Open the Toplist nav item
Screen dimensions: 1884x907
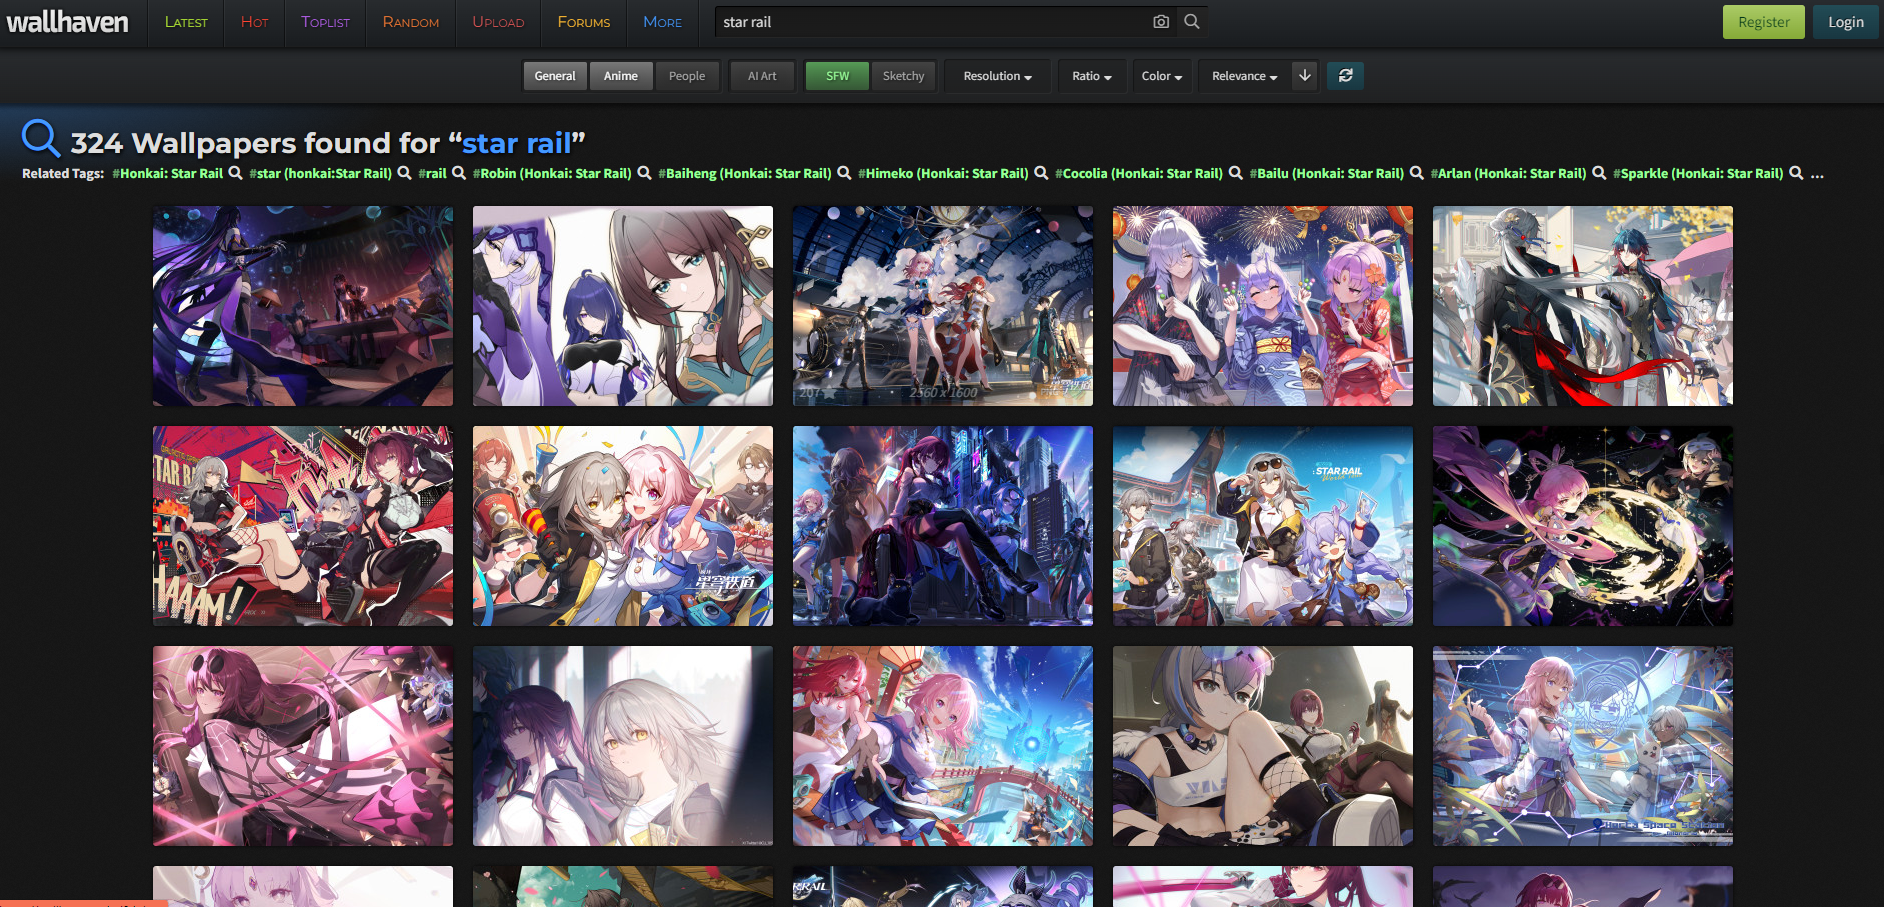click(x=325, y=22)
